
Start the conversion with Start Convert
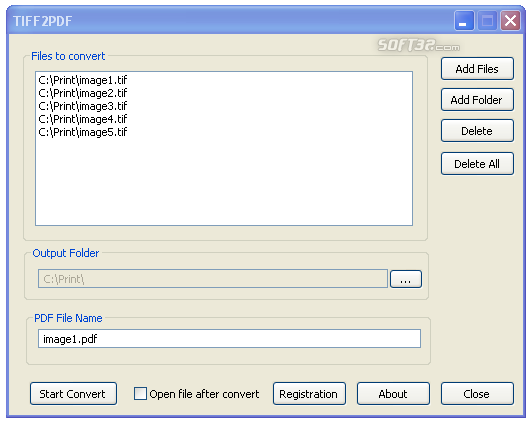click(73, 394)
